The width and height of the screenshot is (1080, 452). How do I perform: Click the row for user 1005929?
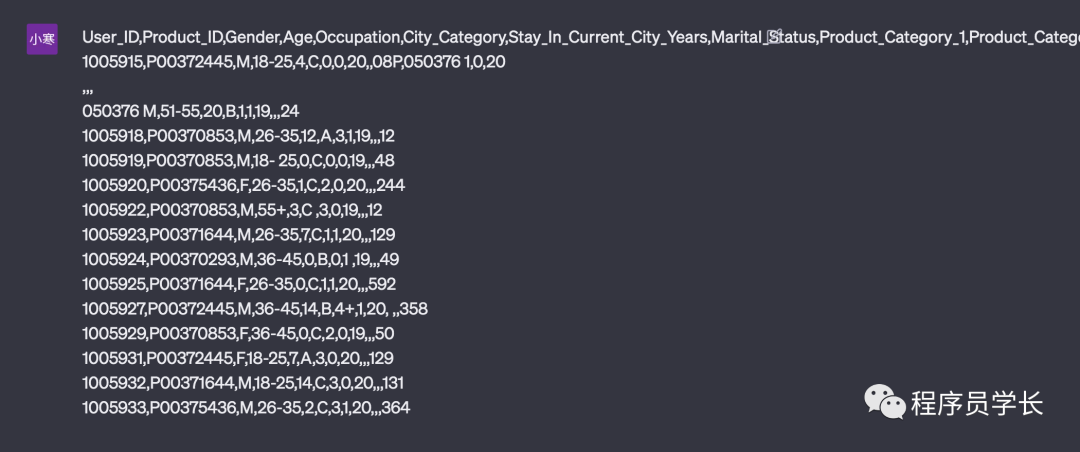(x=237, y=333)
